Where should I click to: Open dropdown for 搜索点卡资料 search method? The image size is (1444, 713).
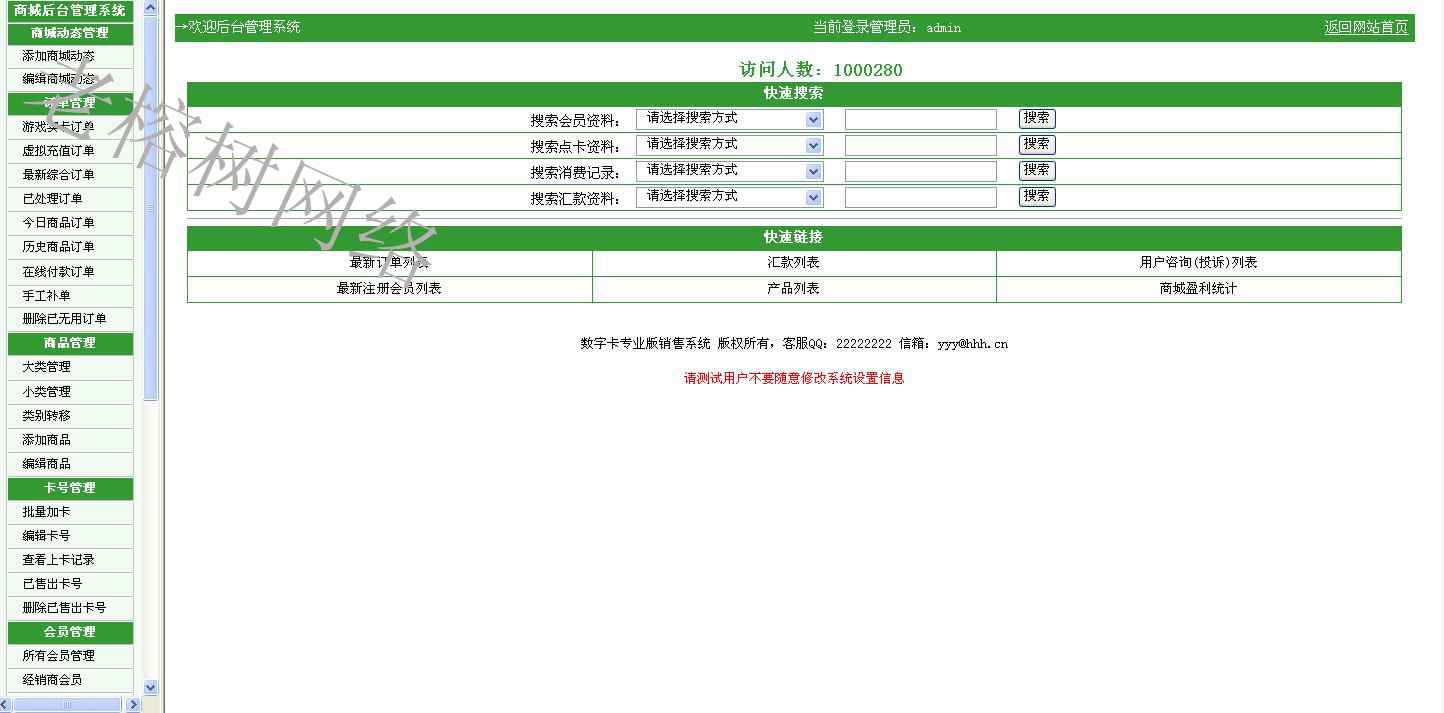[729, 145]
